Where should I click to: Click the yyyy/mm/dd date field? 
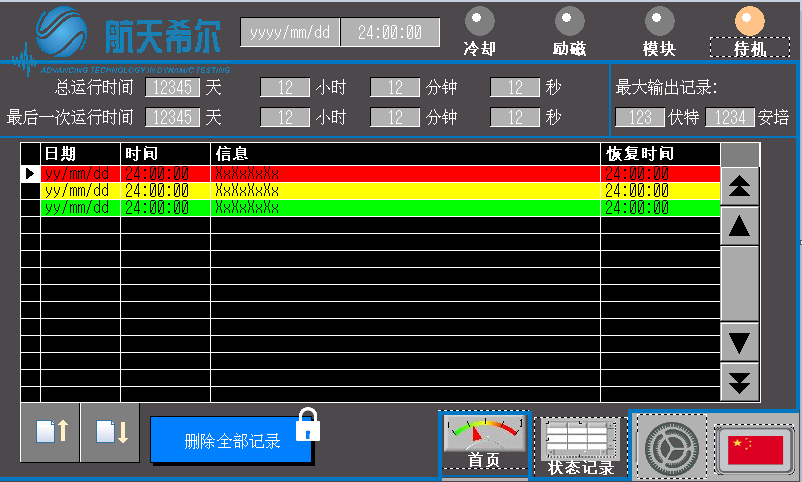pyautogui.click(x=290, y=32)
